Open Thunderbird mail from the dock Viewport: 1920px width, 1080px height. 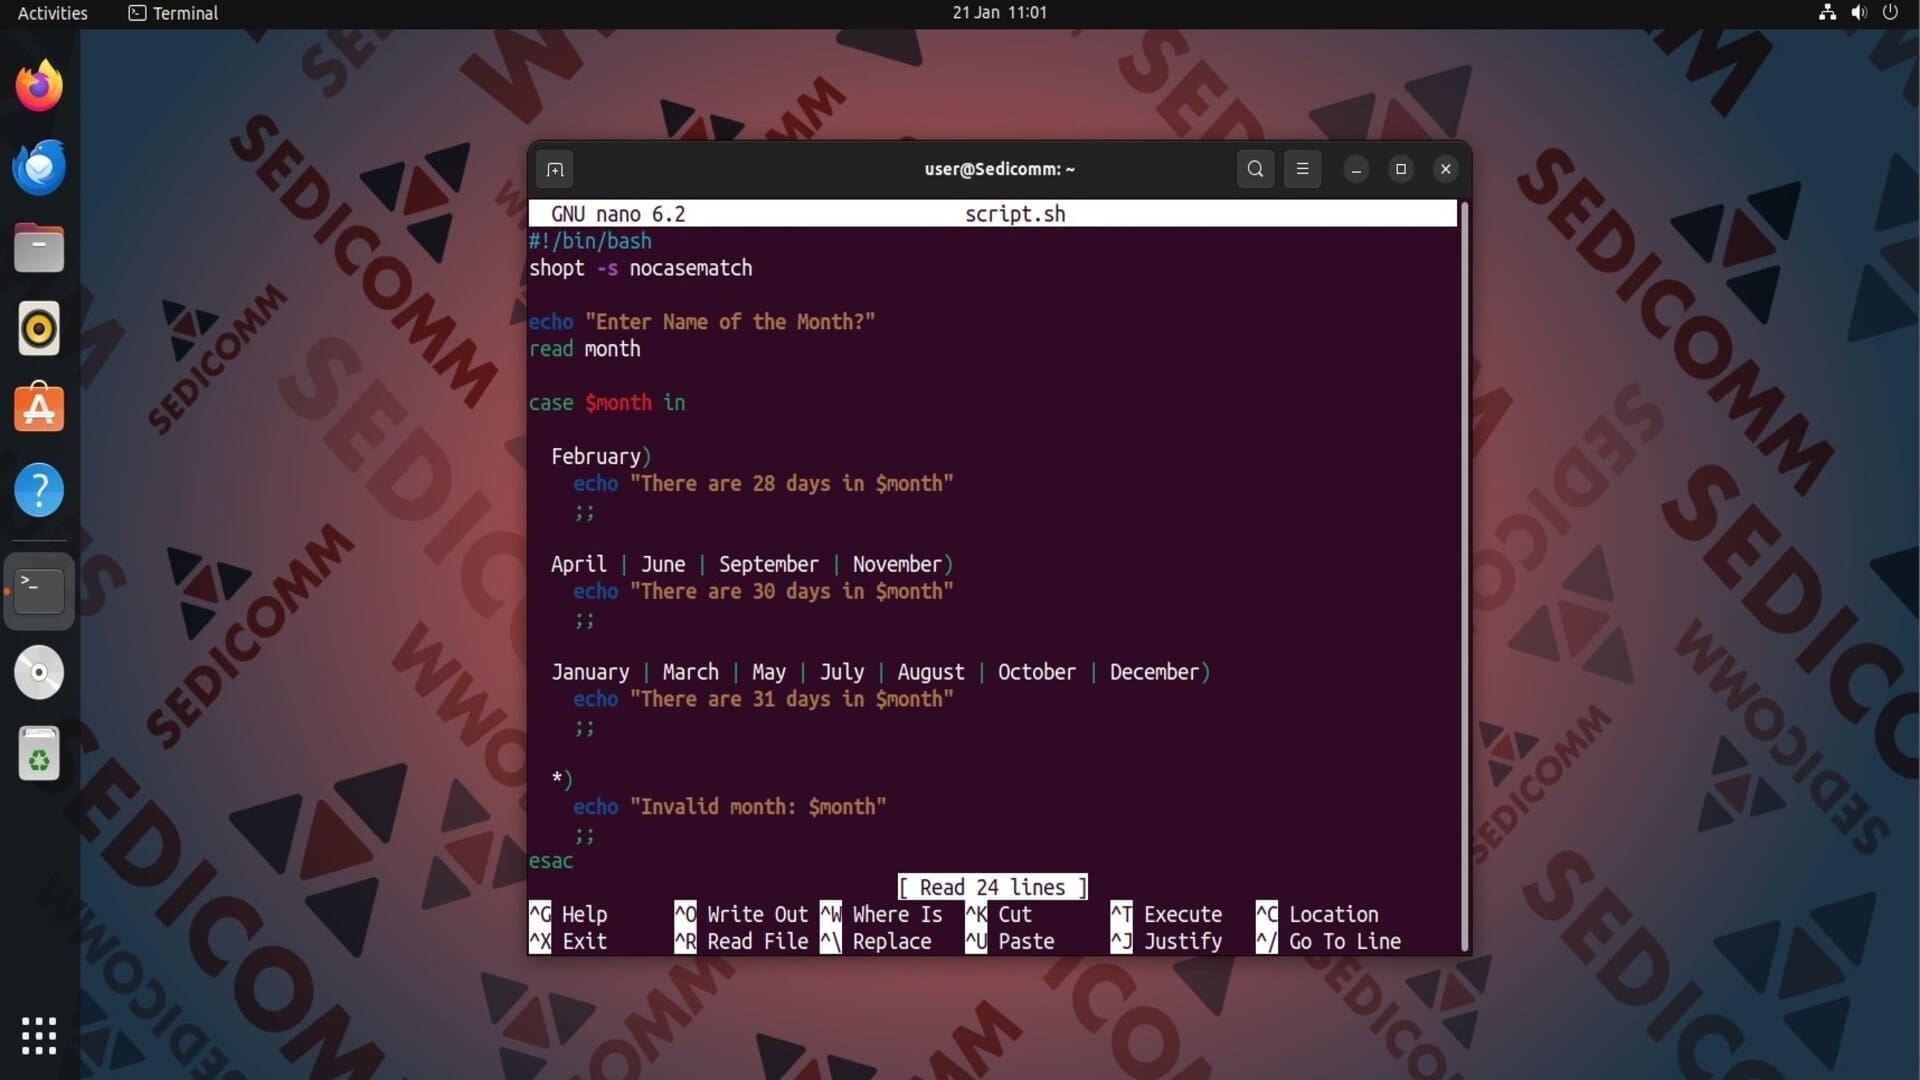click(x=39, y=167)
